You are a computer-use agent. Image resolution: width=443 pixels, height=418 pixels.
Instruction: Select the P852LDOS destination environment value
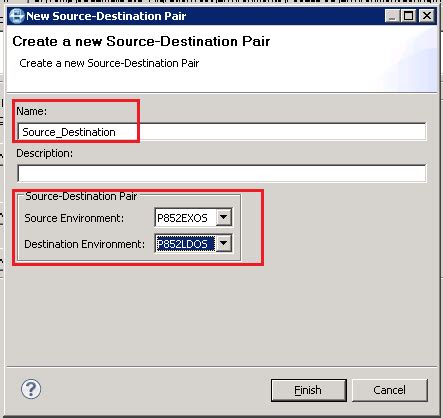(x=185, y=244)
